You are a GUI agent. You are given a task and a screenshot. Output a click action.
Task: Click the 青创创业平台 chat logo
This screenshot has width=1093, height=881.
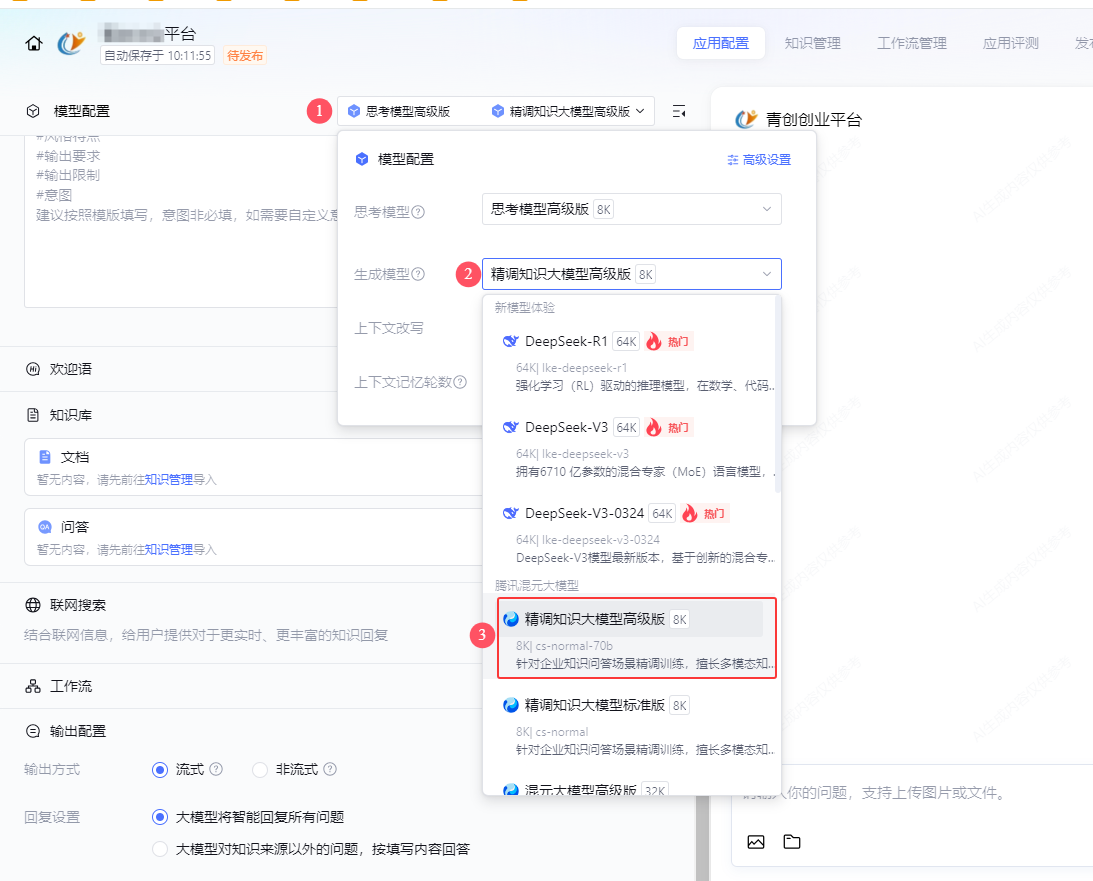(746, 119)
